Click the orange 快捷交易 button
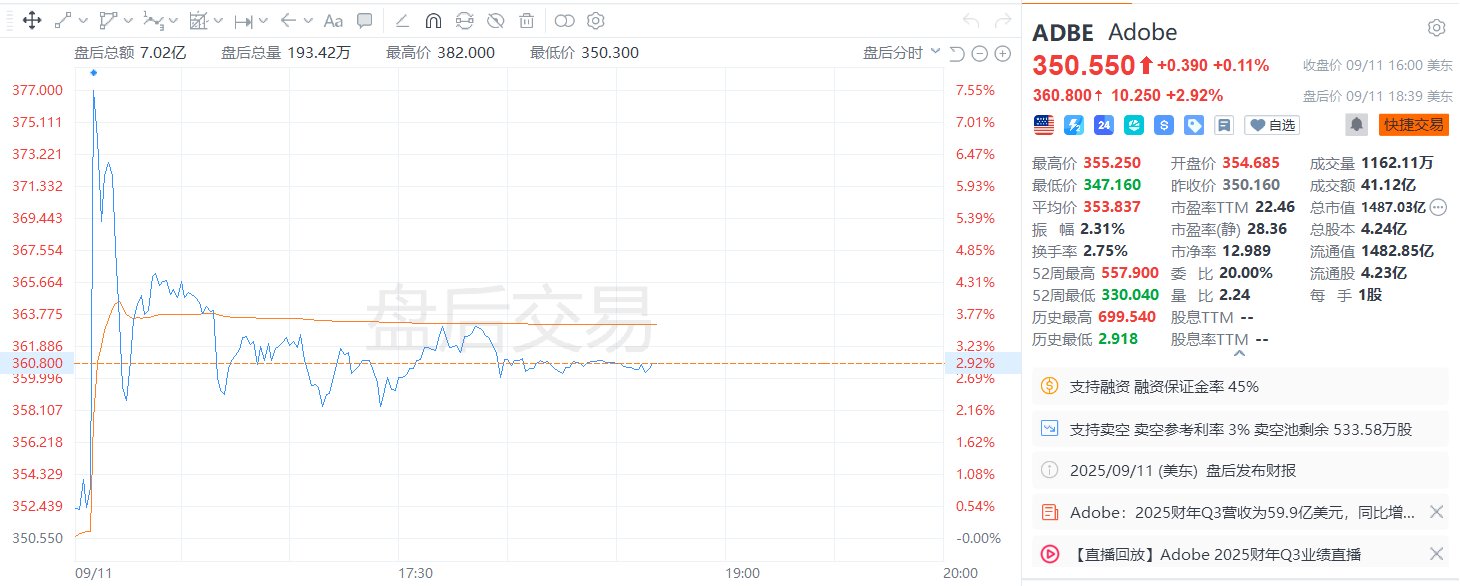This screenshot has width=1460, height=586. pos(1413,125)
